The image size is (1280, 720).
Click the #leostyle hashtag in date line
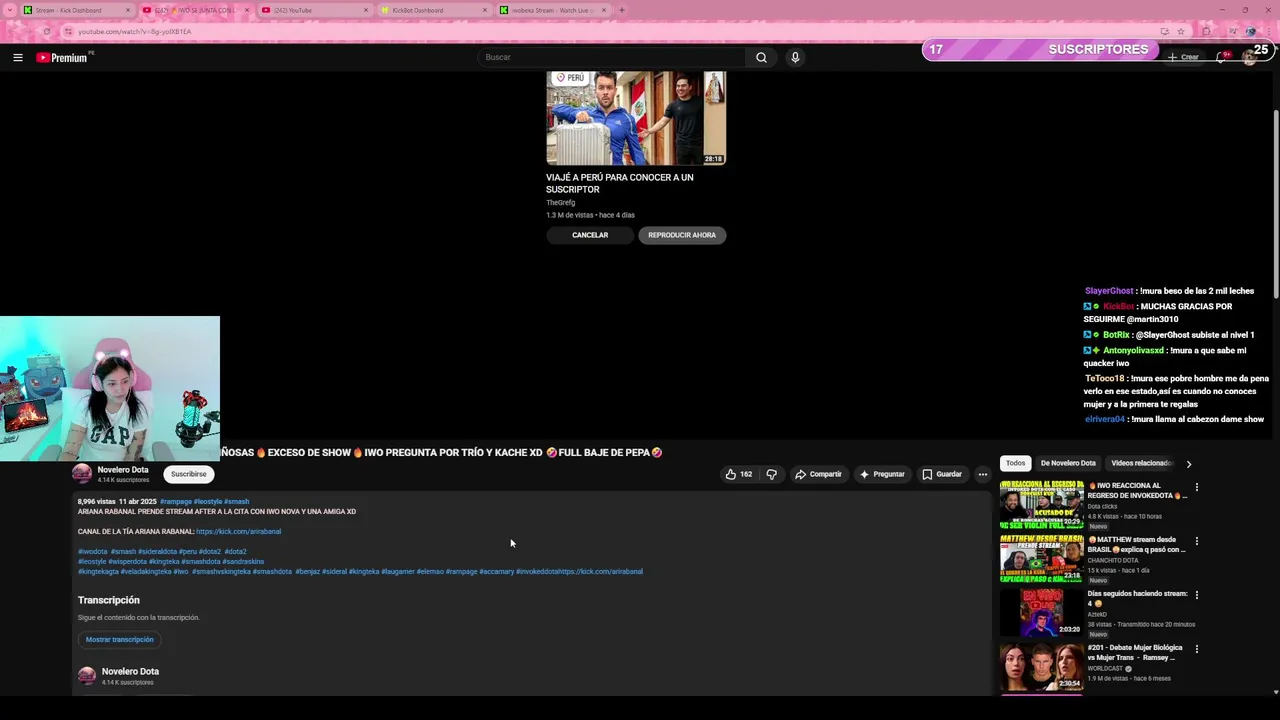point(207,502)
